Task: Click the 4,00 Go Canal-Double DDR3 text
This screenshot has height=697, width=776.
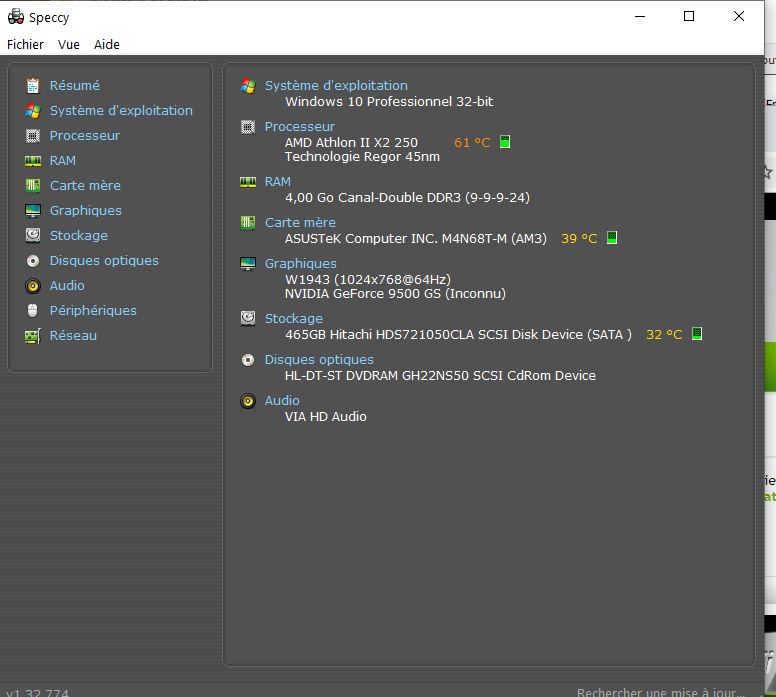Action: coord(407,198)
